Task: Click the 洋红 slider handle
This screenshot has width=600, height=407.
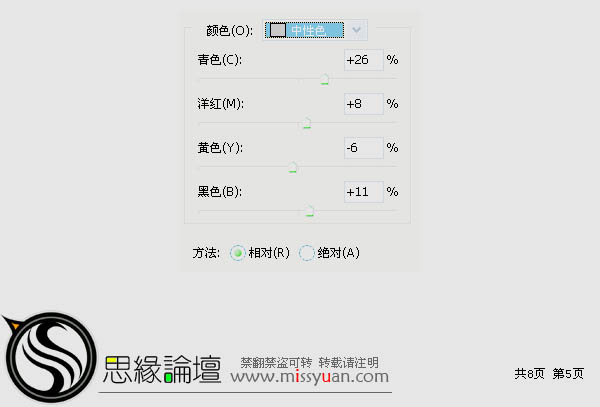Action: click(307, 123)
